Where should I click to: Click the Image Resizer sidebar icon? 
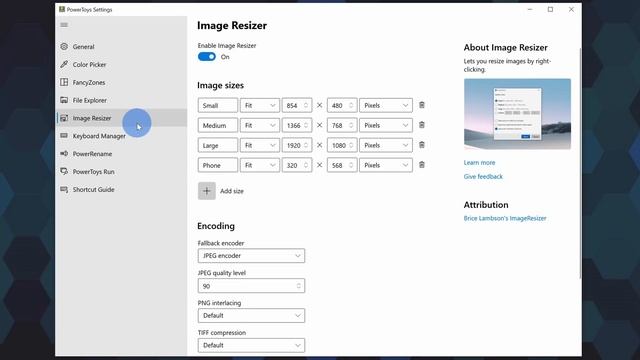(x=64, y=118)
